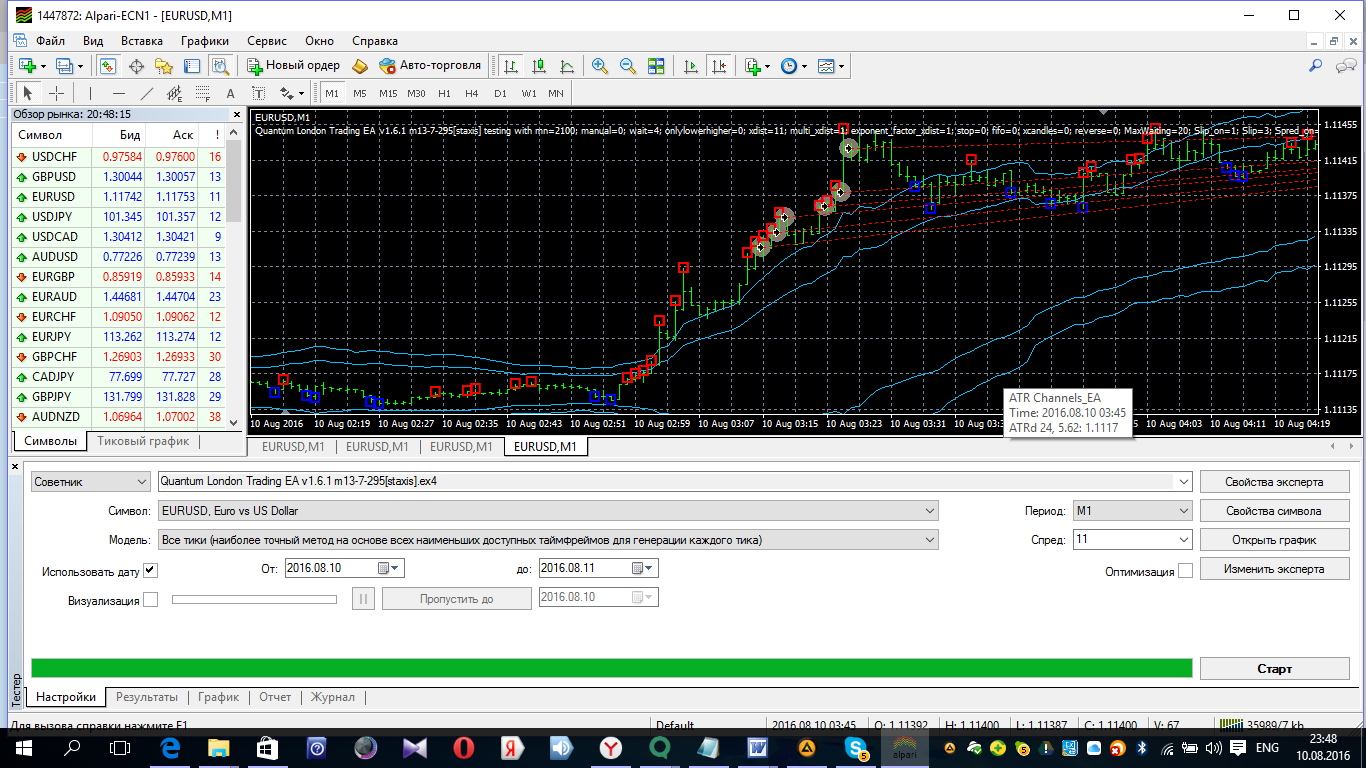Open the Сервис menu
Image resolution: width=1366 pixels, height=768 pixels.
[267, 41]
